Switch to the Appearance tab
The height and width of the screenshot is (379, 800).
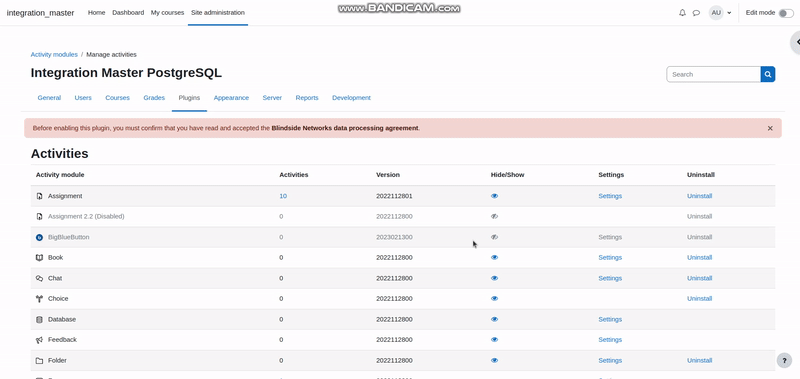coord(231,98)
